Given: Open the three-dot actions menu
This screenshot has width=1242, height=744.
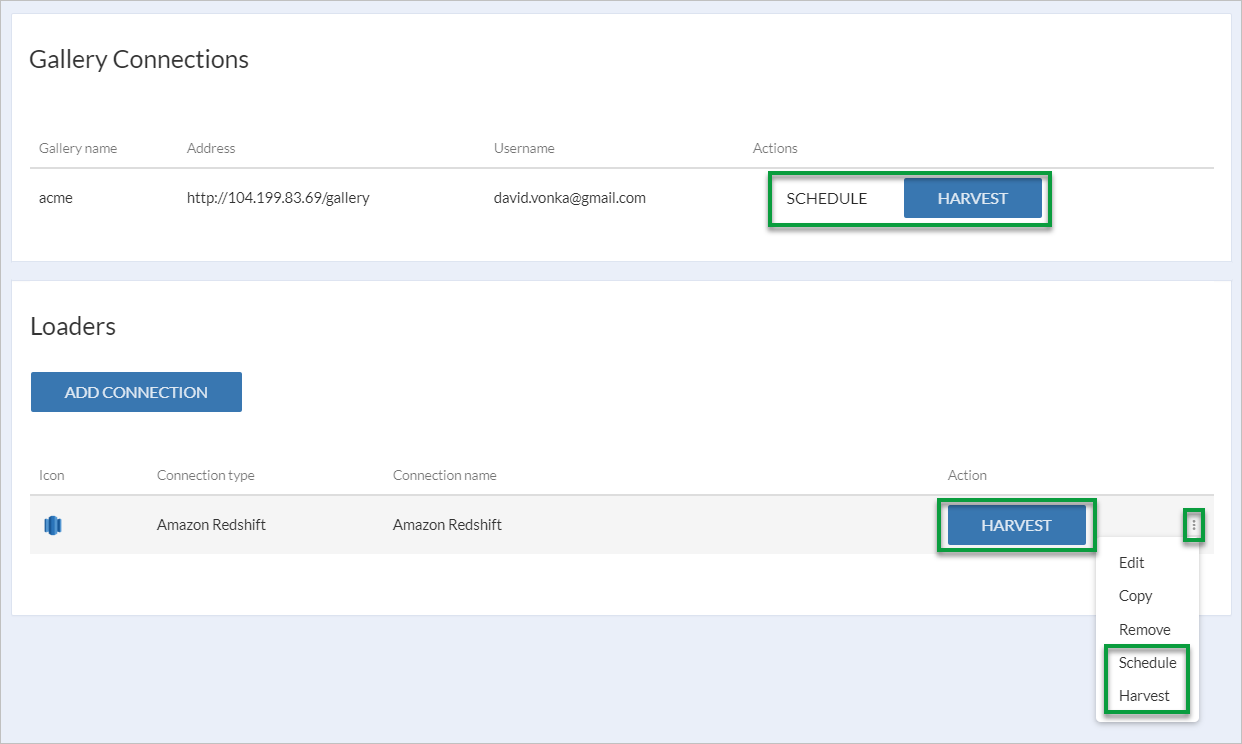Looking at the screenshot, I should pos(1194,524).
